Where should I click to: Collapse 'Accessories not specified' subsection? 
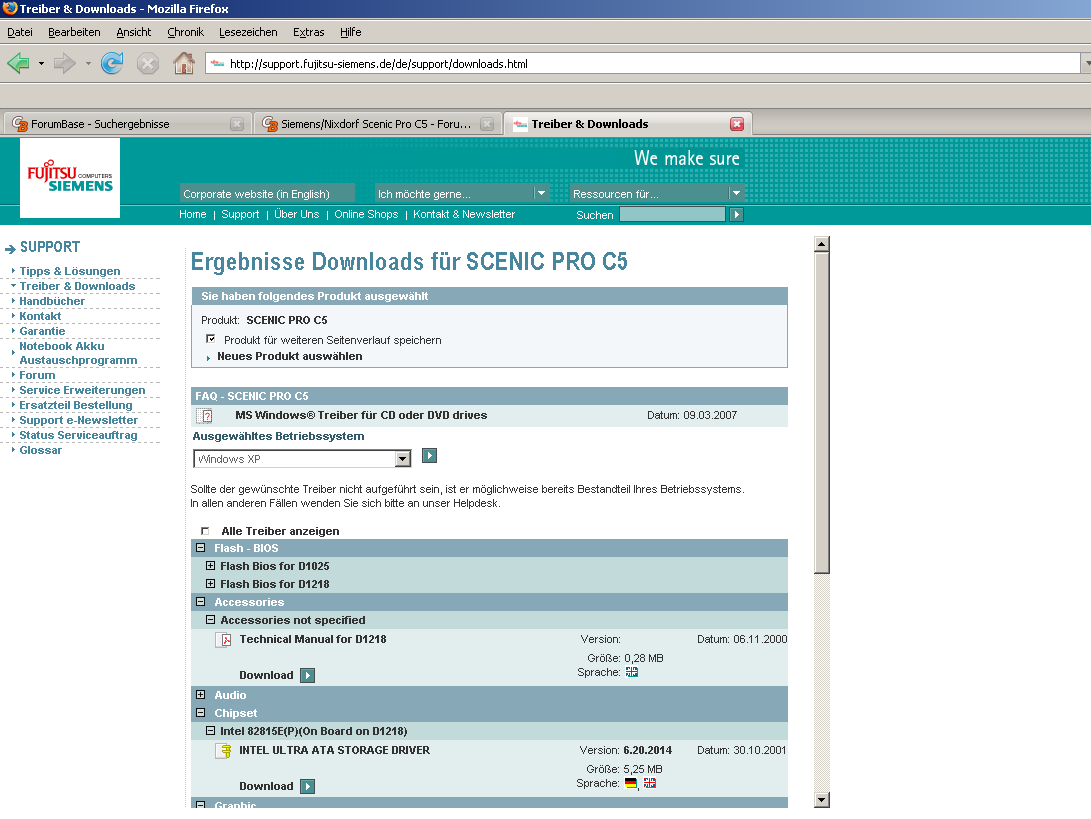[x=210, y=619]
